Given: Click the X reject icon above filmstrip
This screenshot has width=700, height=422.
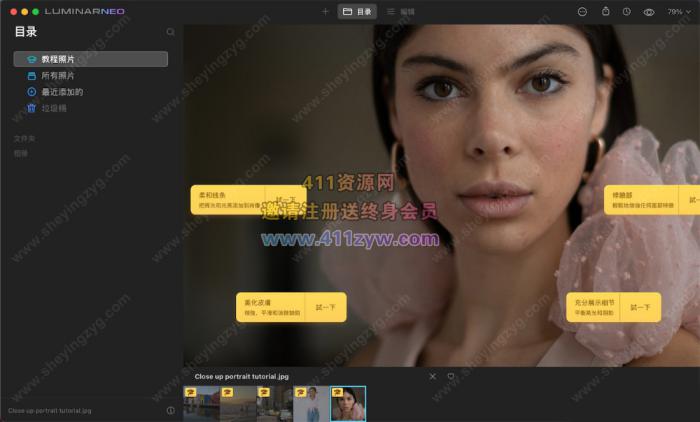Looking at the screenshot, I should pyautogui.click(x=433, y=377).
